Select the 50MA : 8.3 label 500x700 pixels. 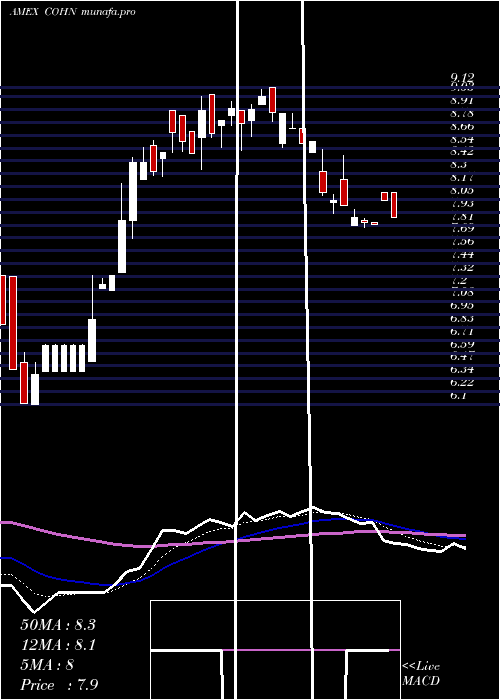[58, 625]
